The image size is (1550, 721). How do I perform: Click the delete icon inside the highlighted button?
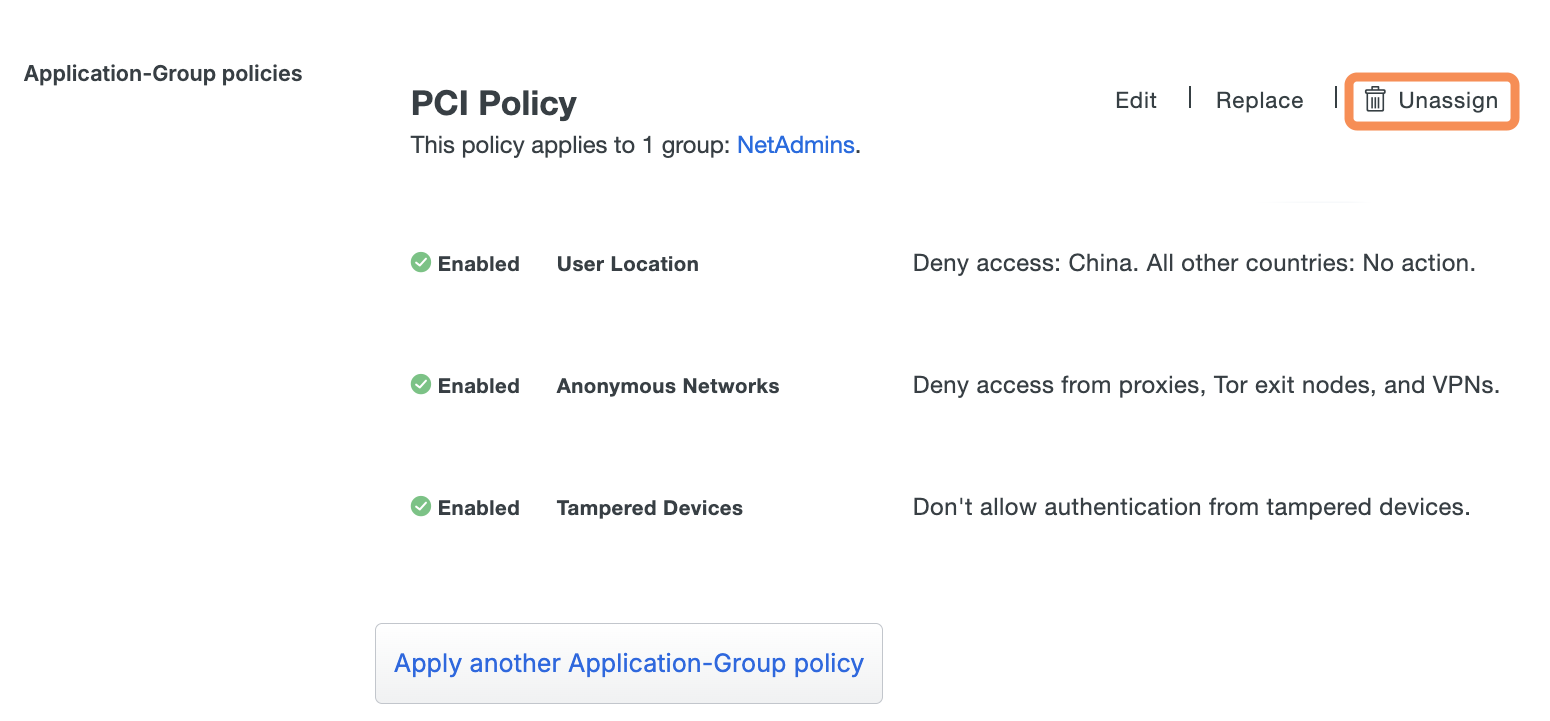[1375, 100]
